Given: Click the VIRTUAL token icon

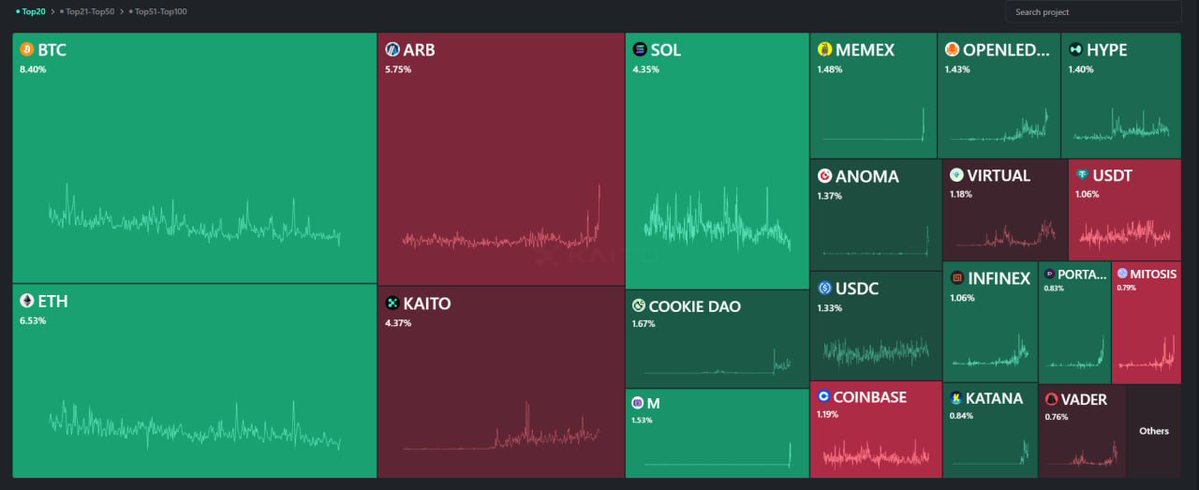Looking at the screenshot, I should [x=956, y=175].
